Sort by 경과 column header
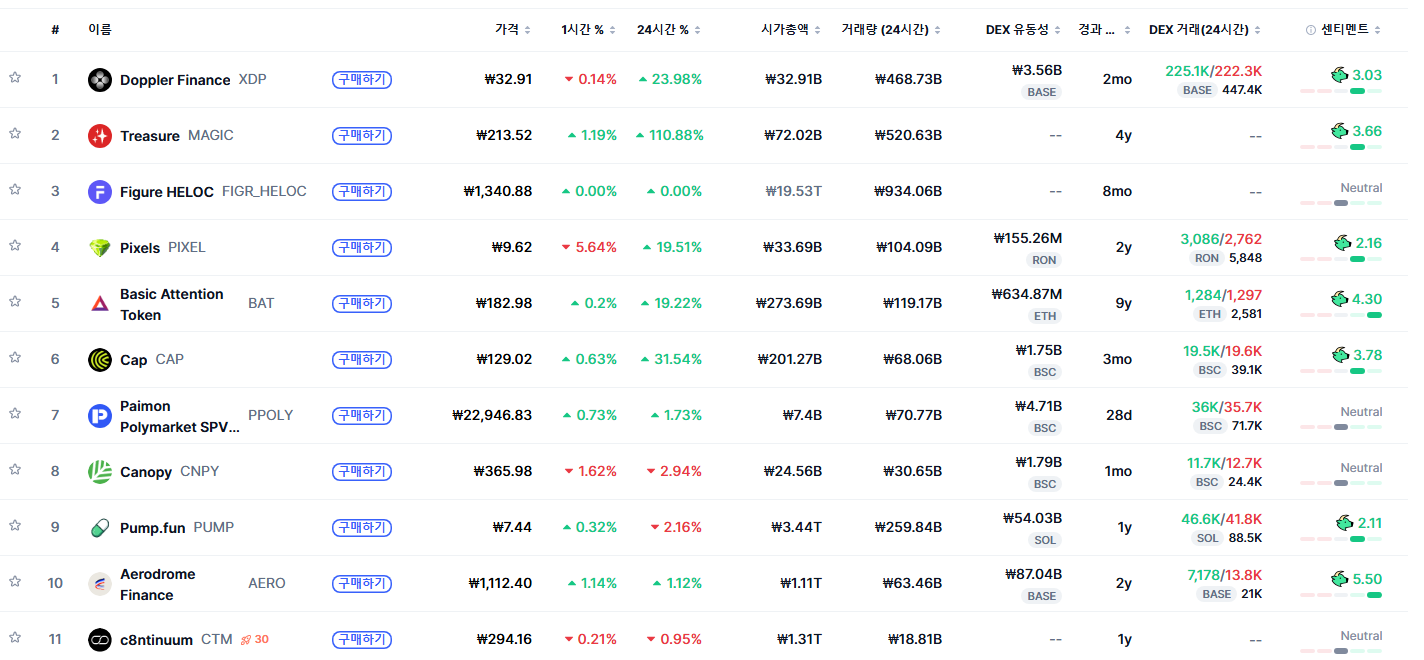 pyautogui.click(x=1105, y=30)
